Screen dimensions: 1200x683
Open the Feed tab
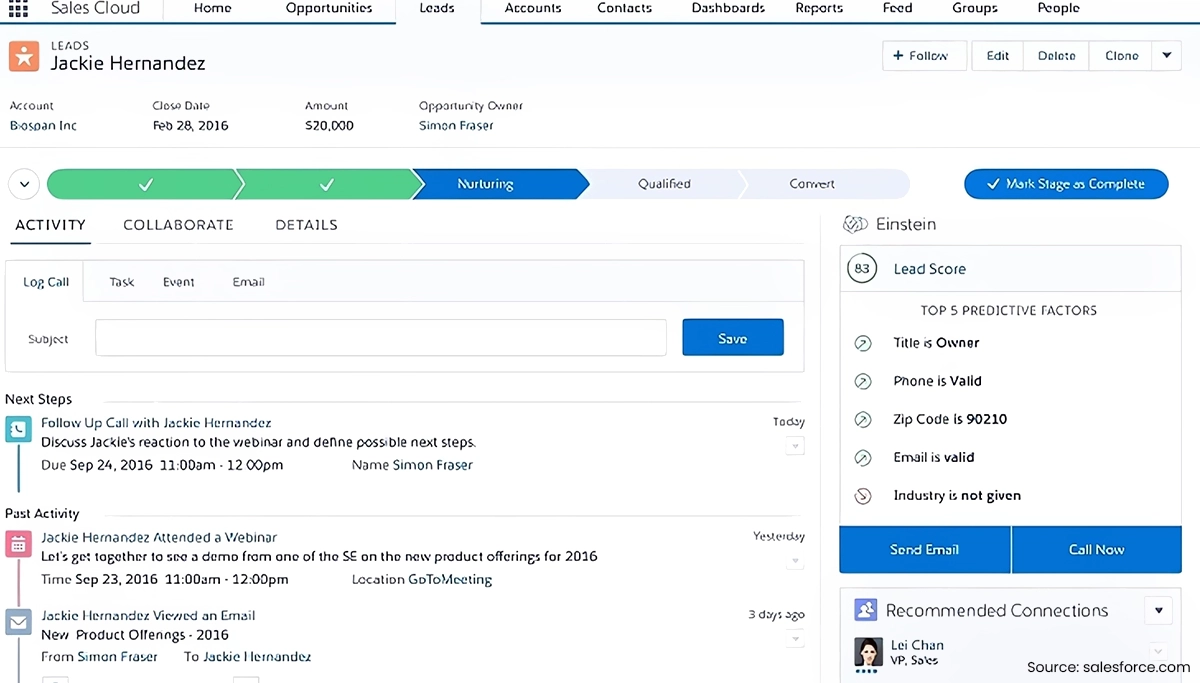click(897, 8)
